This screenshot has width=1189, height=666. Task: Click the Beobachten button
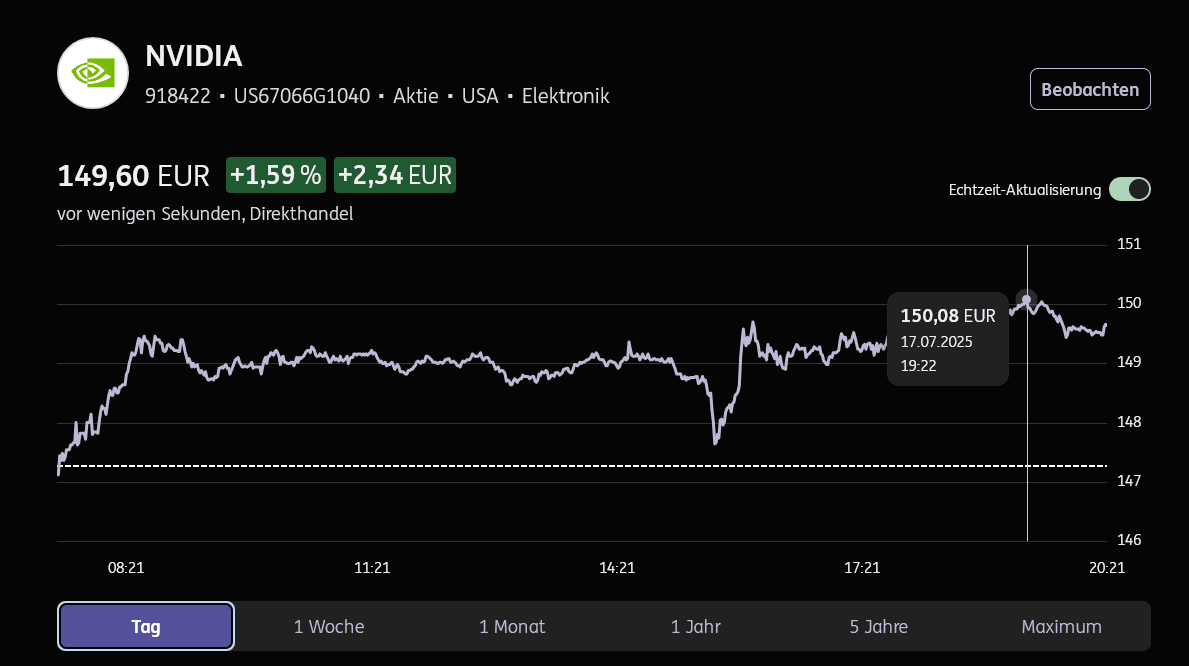coord(1090,90)
